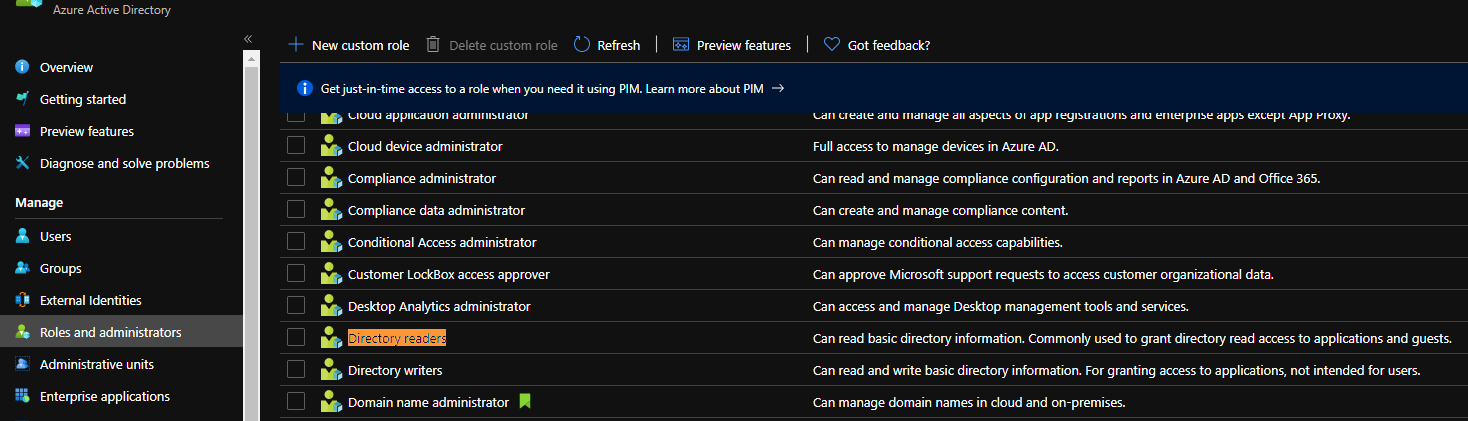This screenshot has width=1468, height=421.
Task: Click the role icon beside Compliance administrator
Action: [x=331, y=178]
